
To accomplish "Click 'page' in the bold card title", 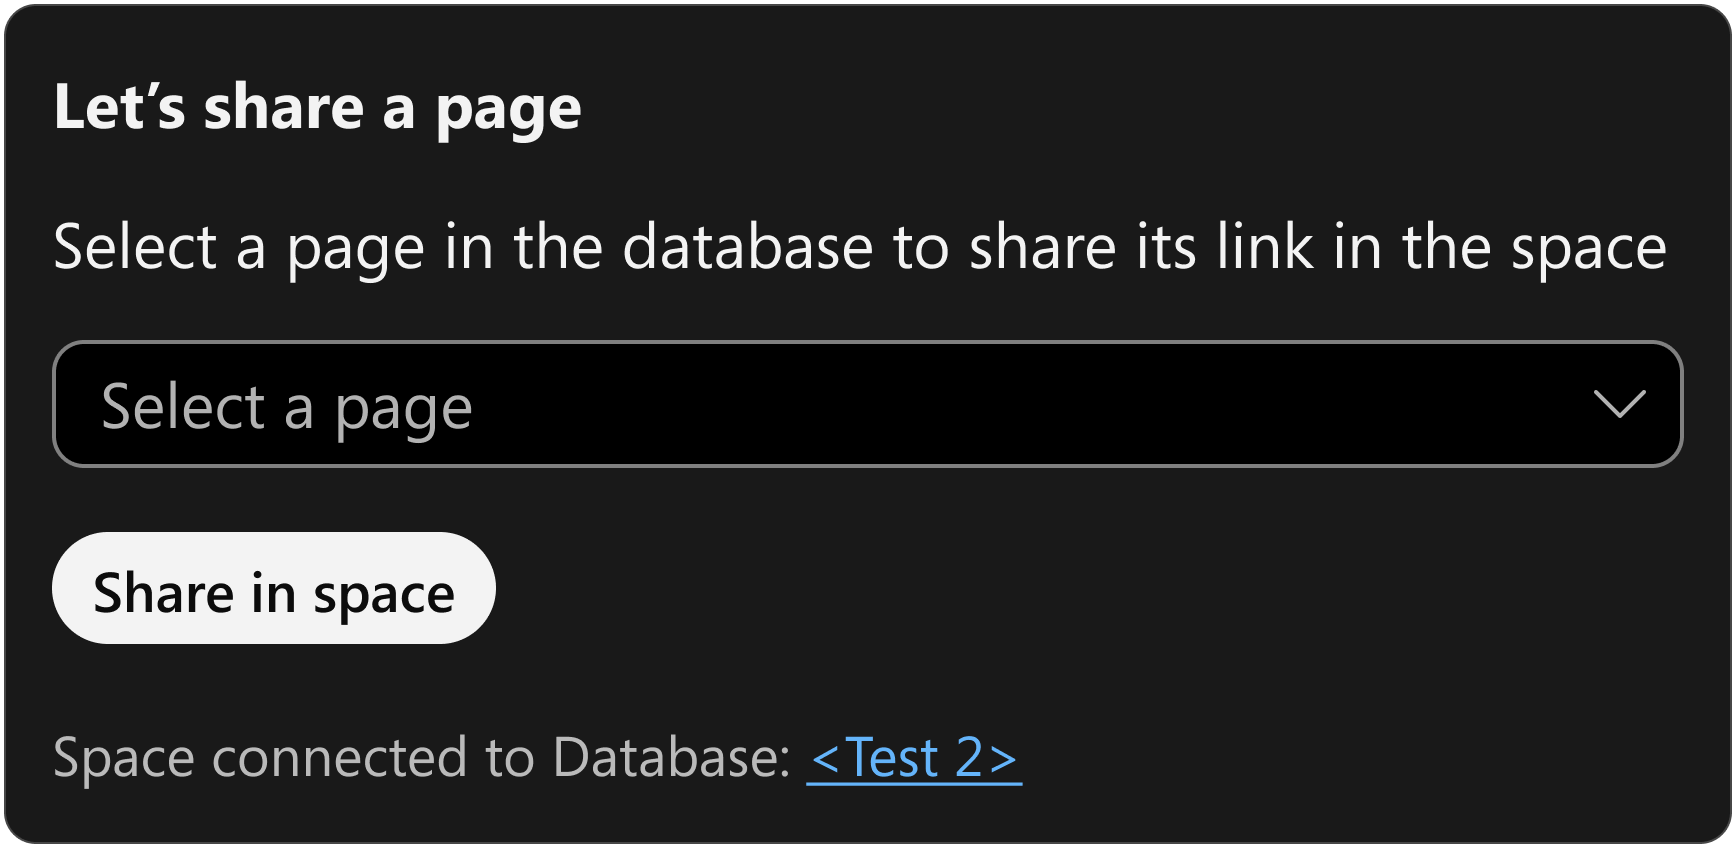I will click(x=508, y=112).
